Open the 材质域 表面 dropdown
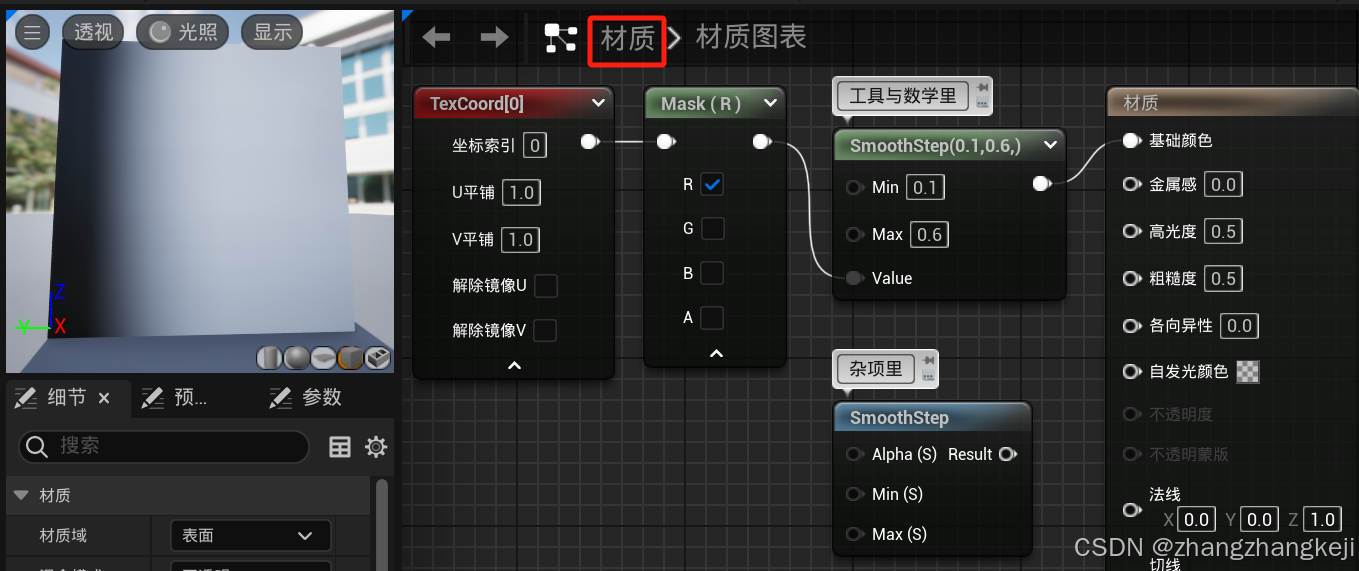 [250, 535]
